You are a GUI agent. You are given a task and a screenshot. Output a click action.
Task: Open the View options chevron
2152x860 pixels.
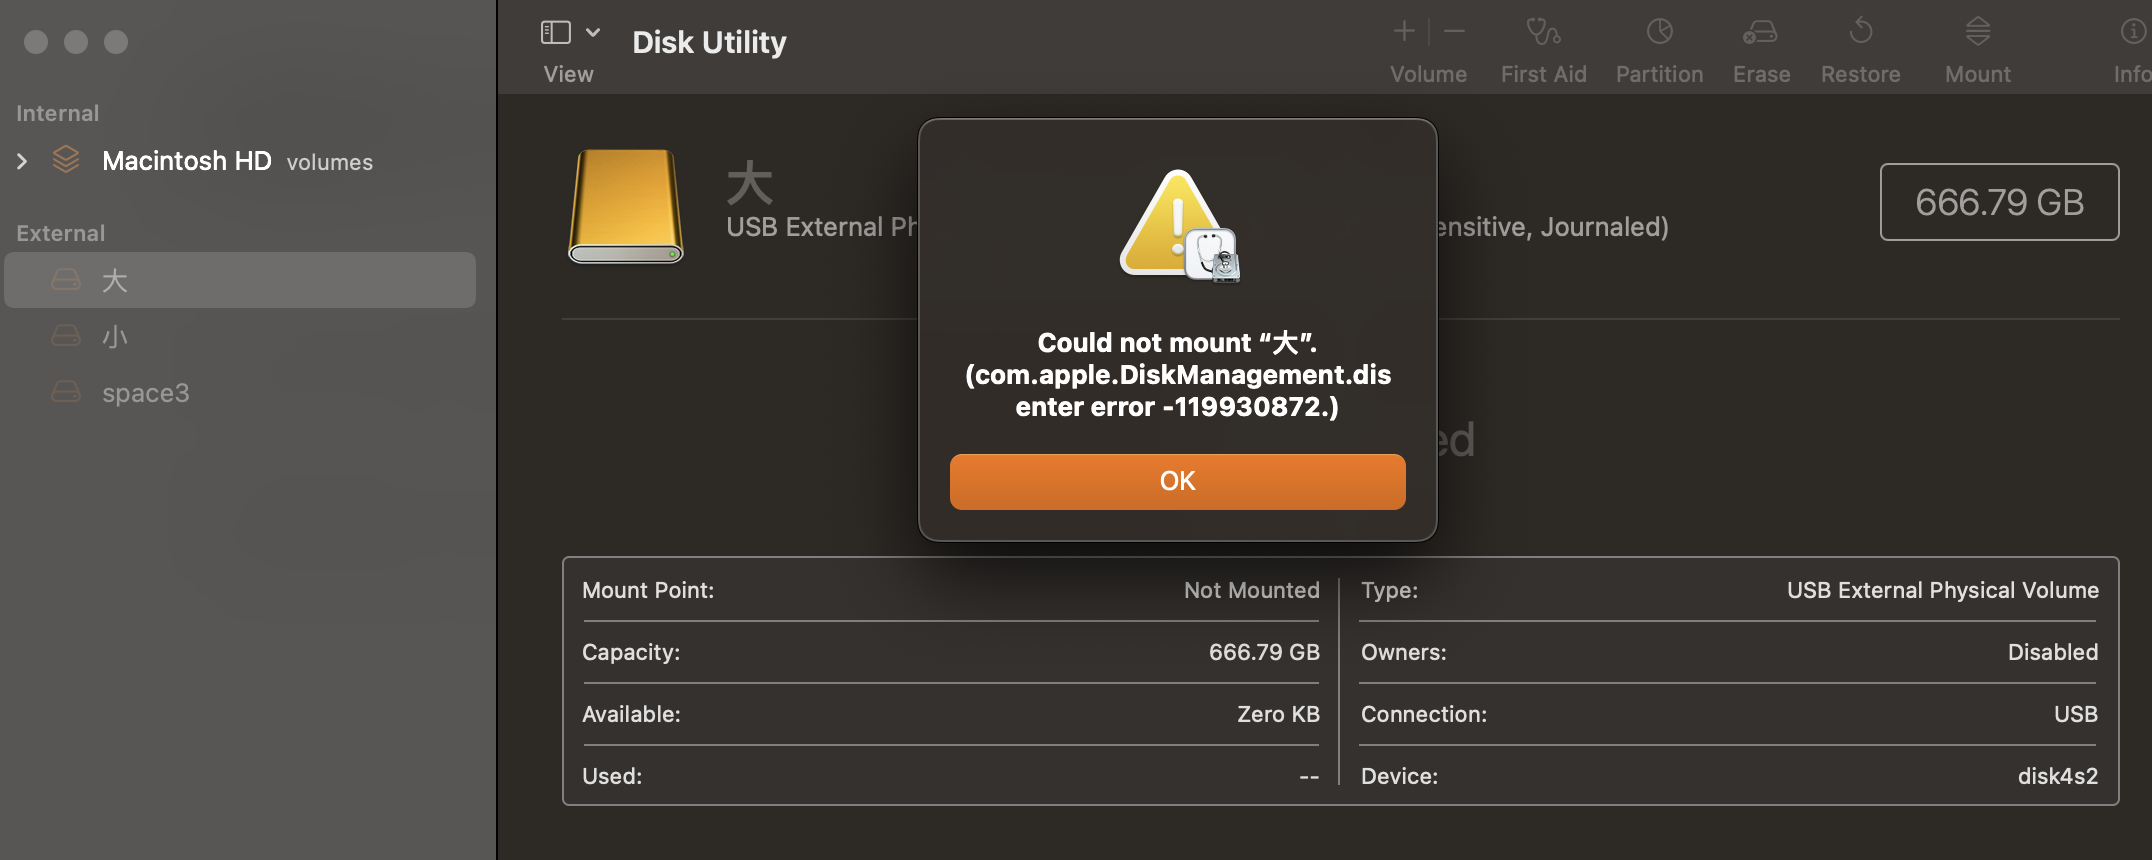point(593,33)
